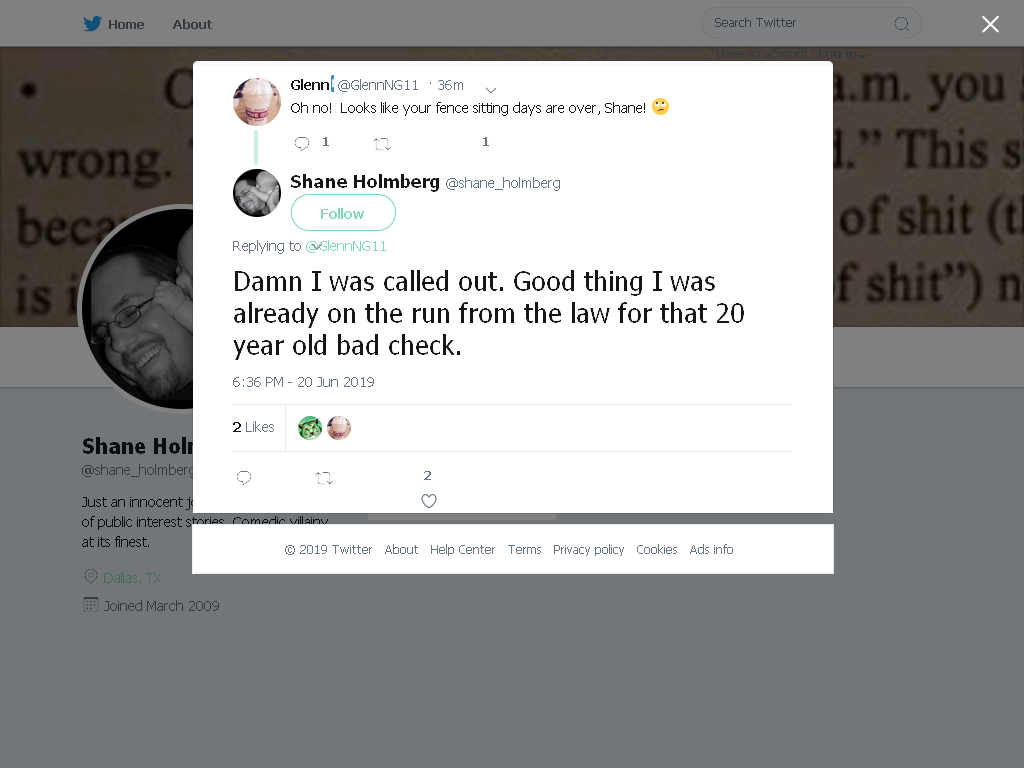The image size is (1024, 768).
Task: Open the Privacy policy footer link
Action: pos(588,550)
